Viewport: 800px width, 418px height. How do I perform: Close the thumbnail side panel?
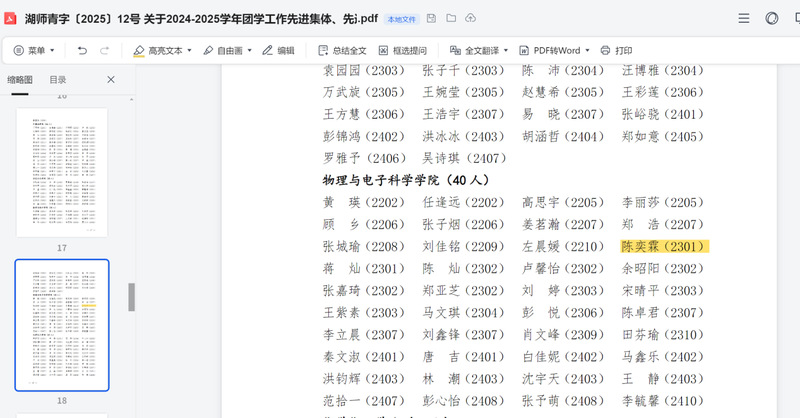(x=111, y=79)
